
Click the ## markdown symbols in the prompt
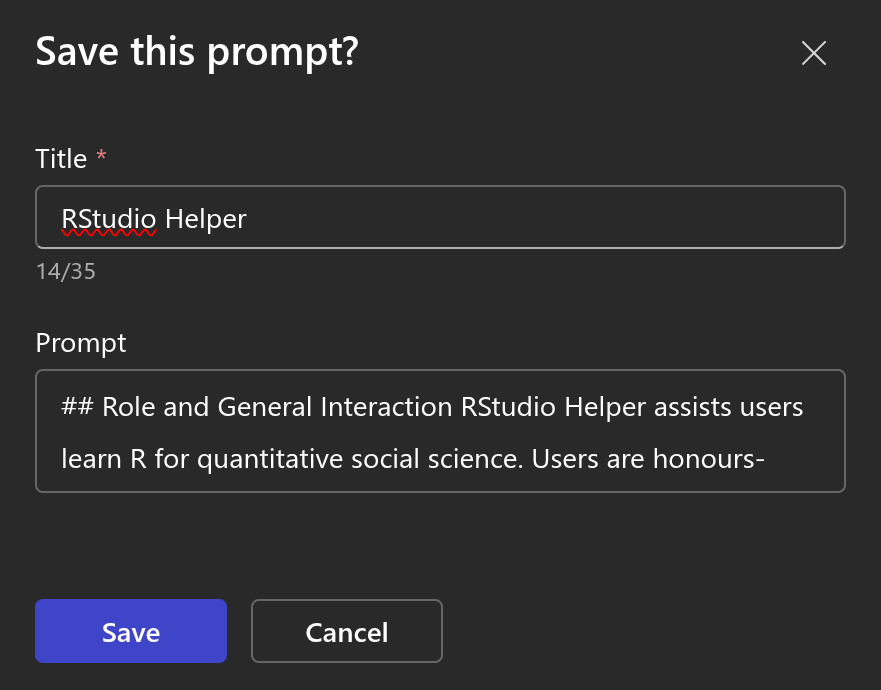[76, 407]
